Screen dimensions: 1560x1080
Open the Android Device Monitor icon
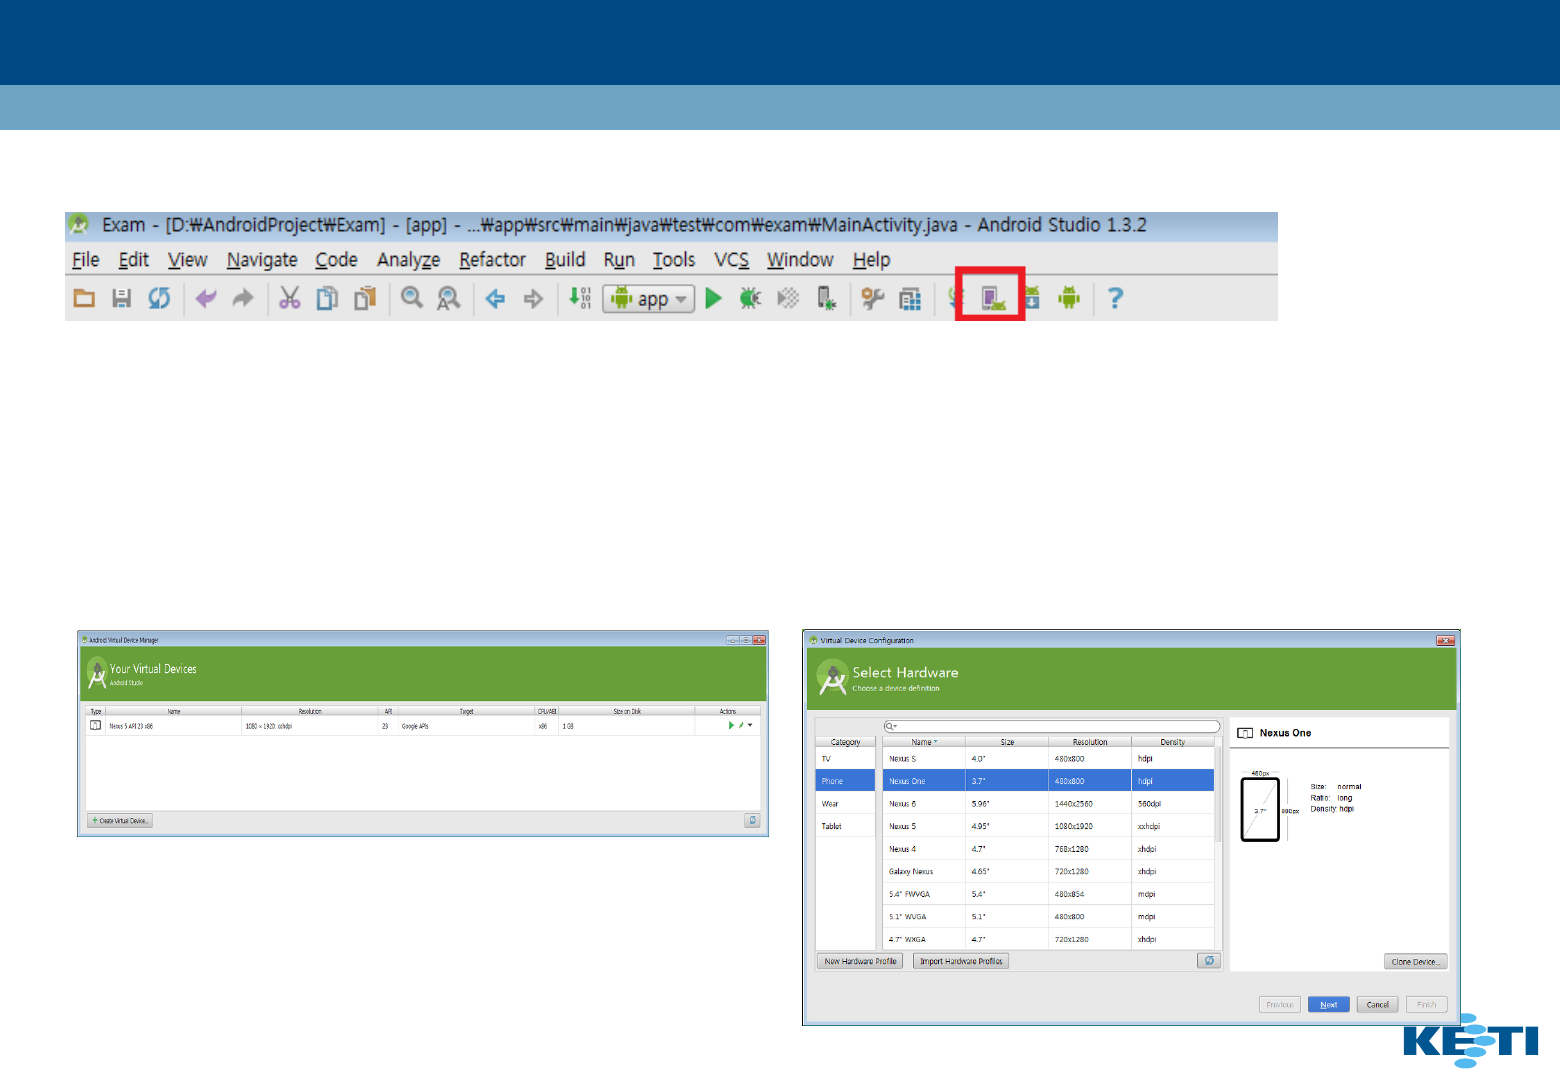(1069, 298)
